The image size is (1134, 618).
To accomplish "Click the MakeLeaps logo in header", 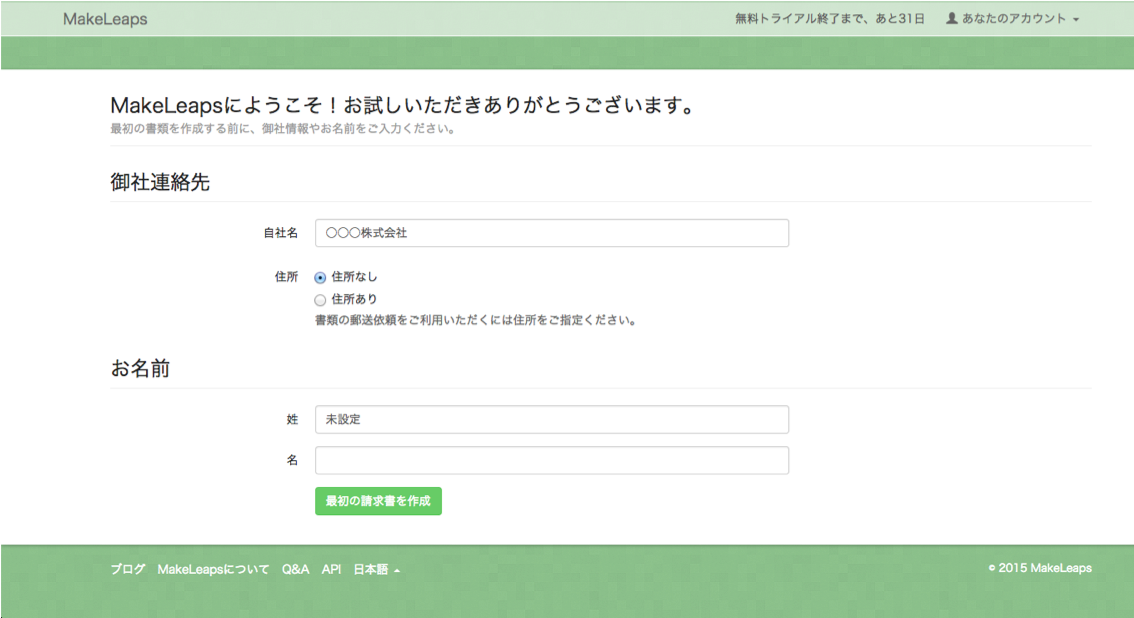I will (105, 20).
